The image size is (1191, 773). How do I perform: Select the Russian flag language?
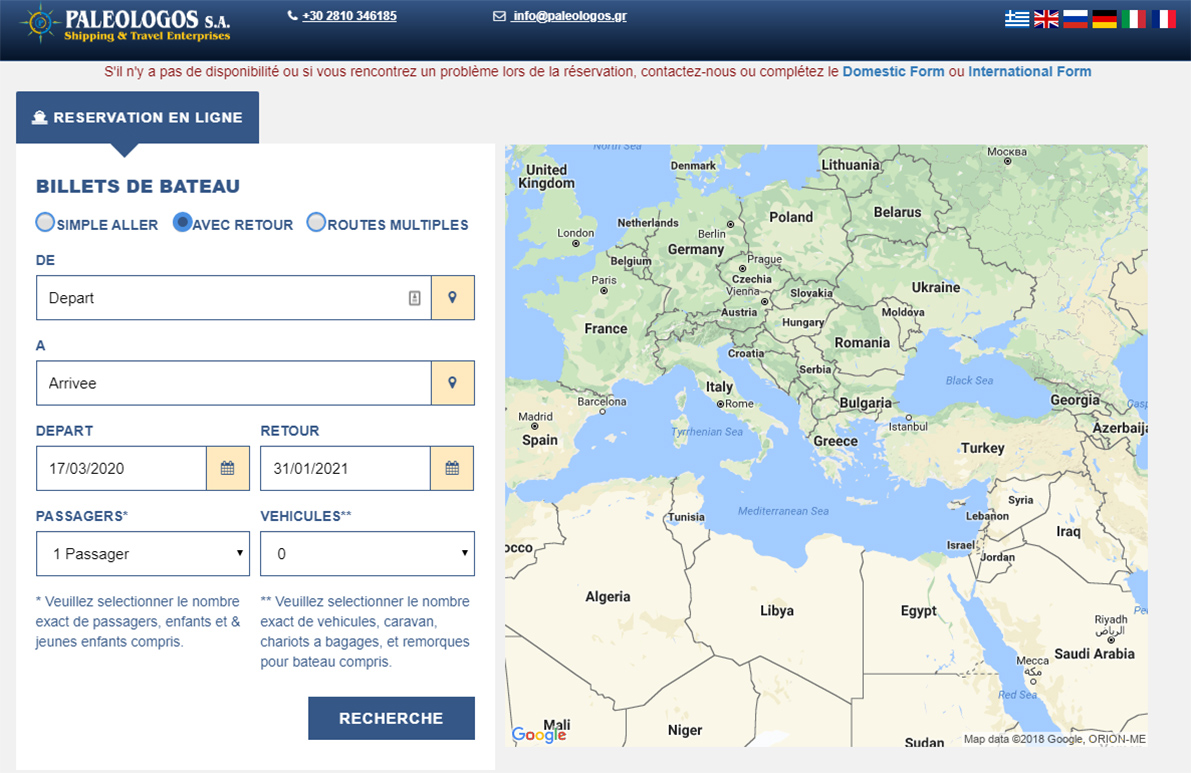tap(1076, 19)
